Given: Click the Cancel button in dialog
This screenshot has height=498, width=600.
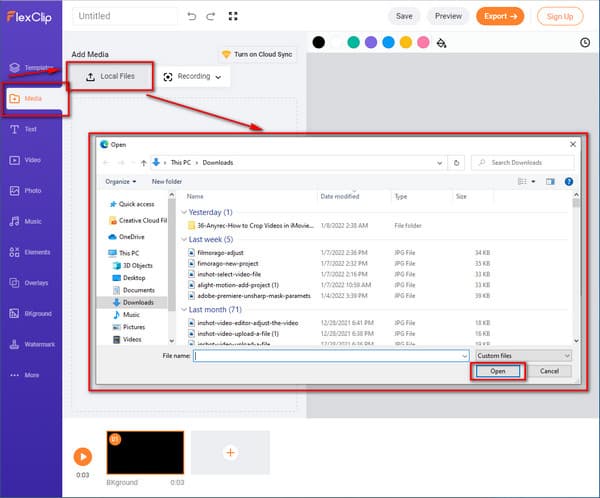Looking at the screenshot, I should pos(549,371).
